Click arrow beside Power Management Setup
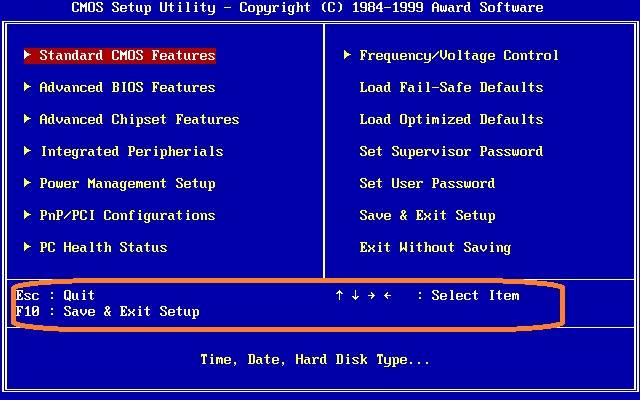This screenshot has width=640, height=400. [27, 182]
